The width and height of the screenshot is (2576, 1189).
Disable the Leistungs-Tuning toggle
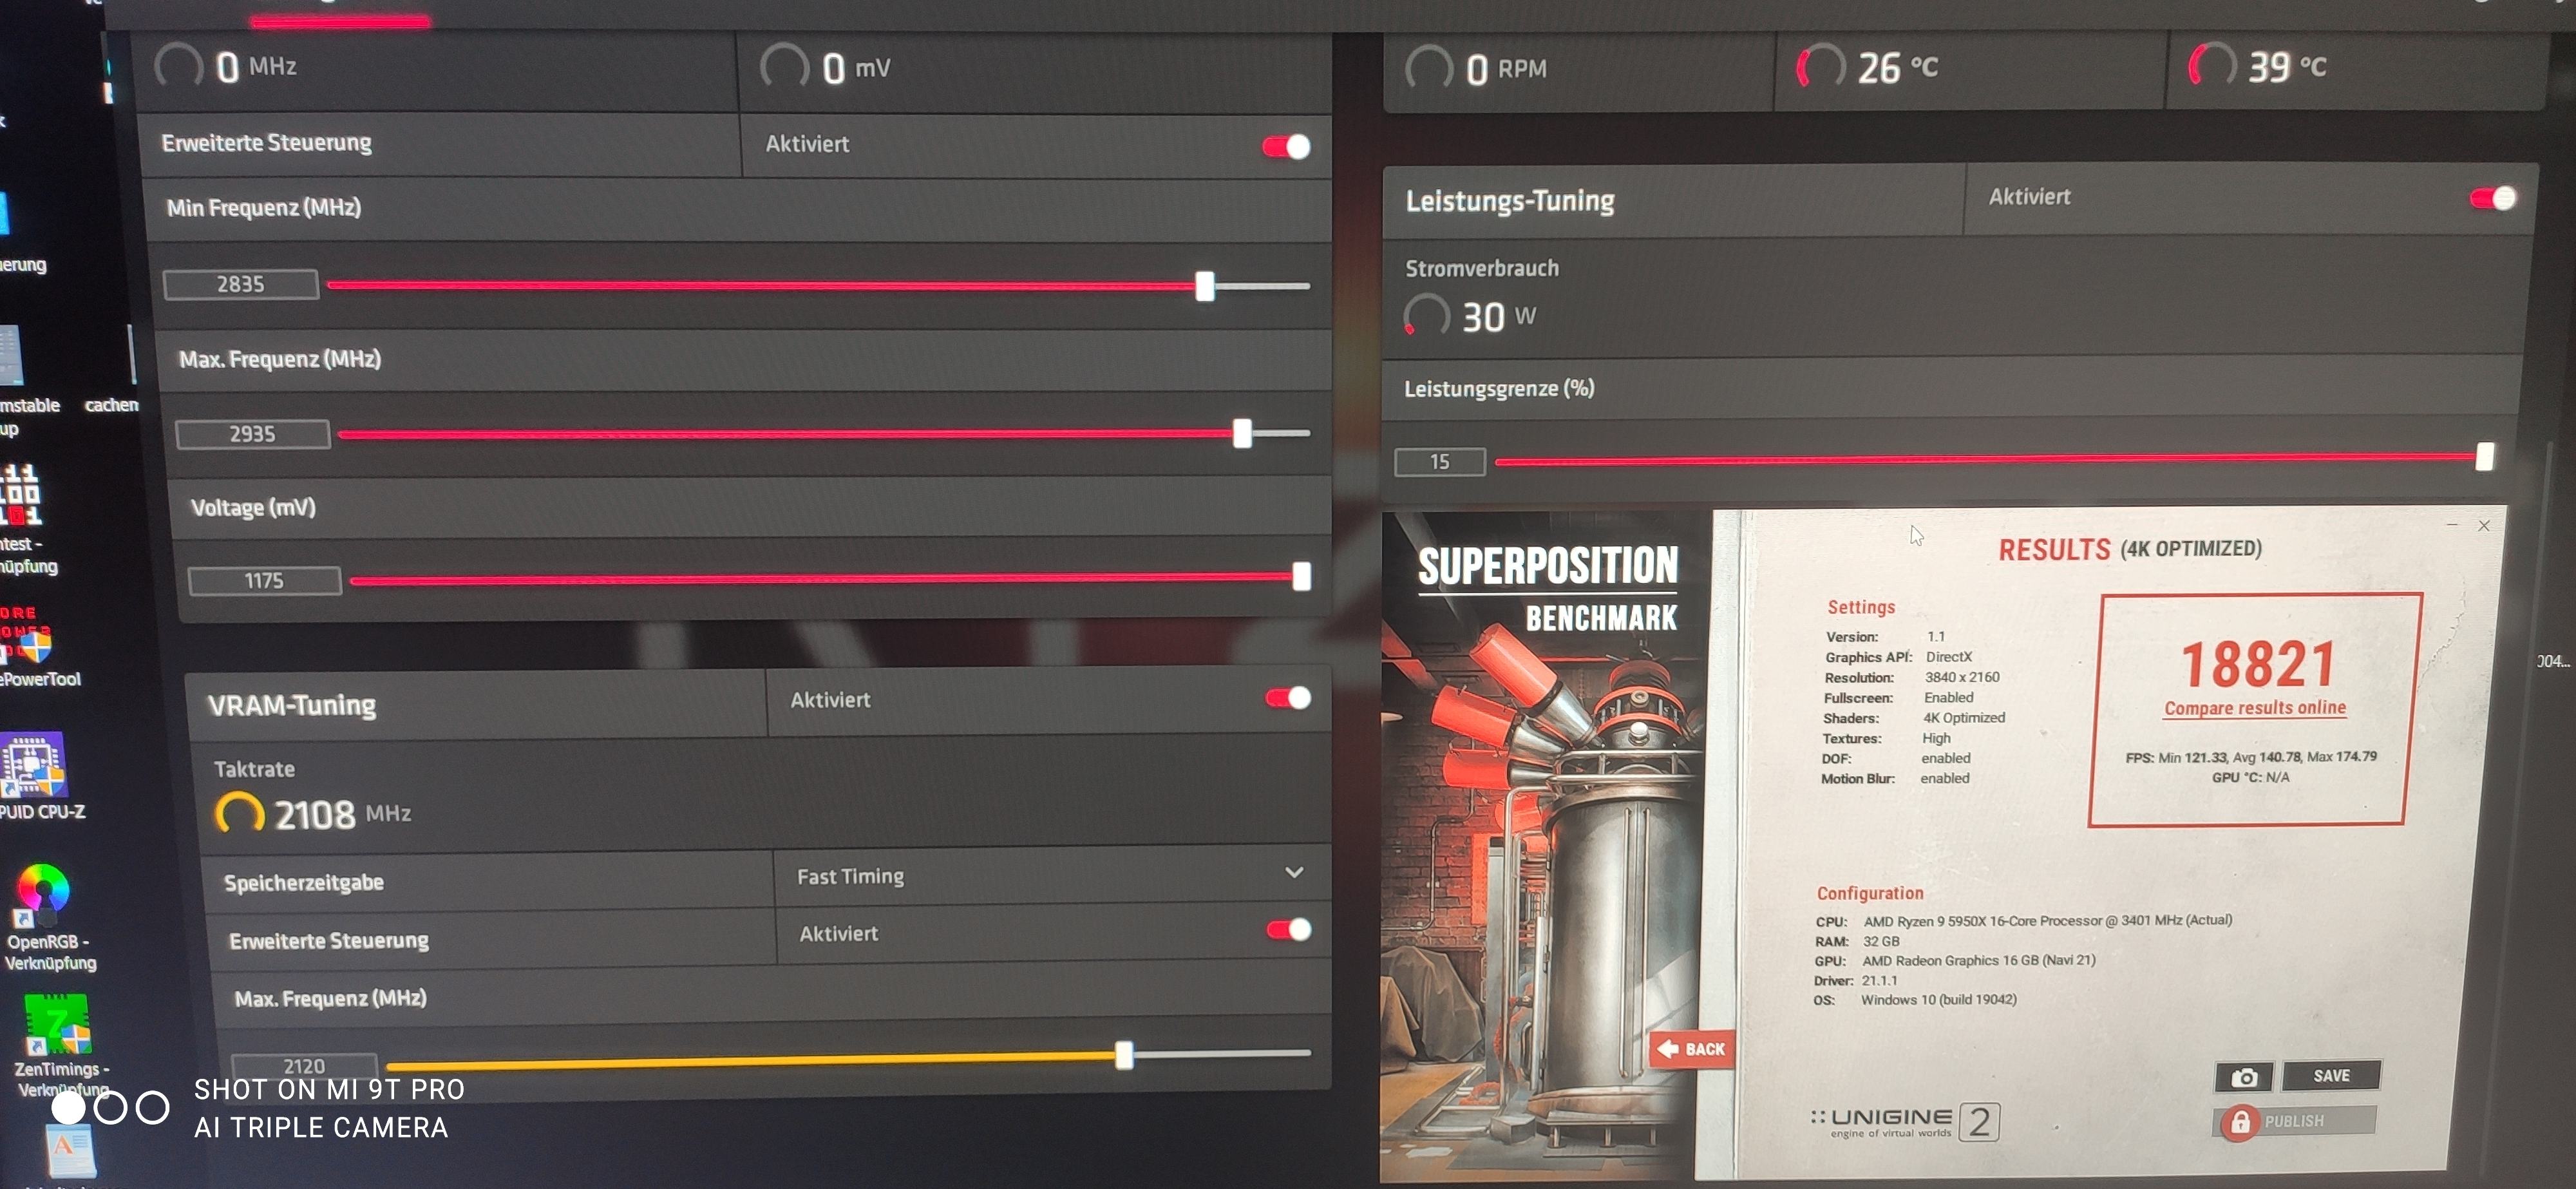click(x=2492, y=198)
